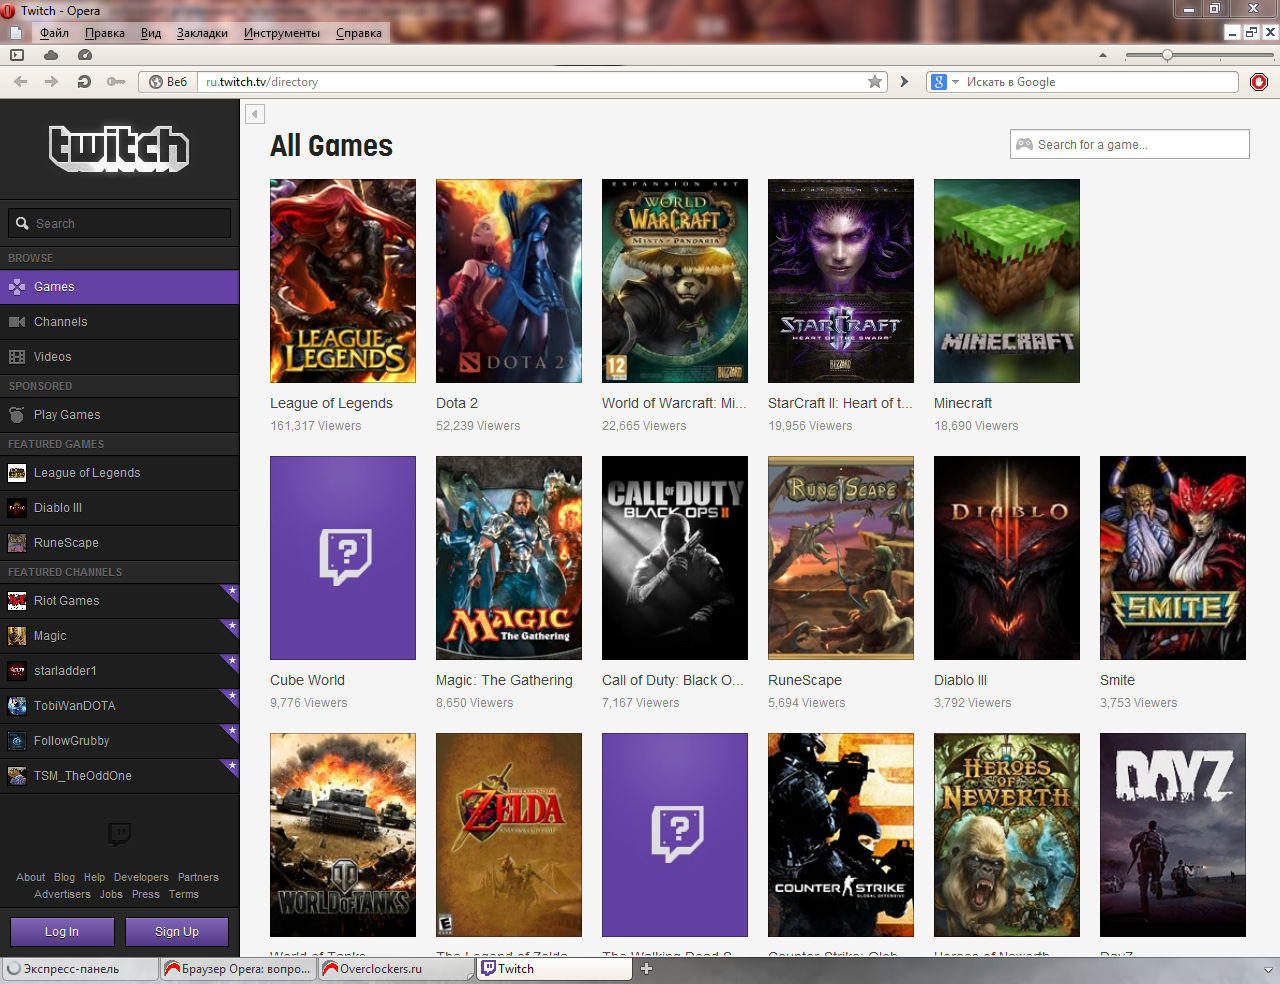Click the Games gamepad icon in sidebar
1280x984 pixels.
[17, 287]
